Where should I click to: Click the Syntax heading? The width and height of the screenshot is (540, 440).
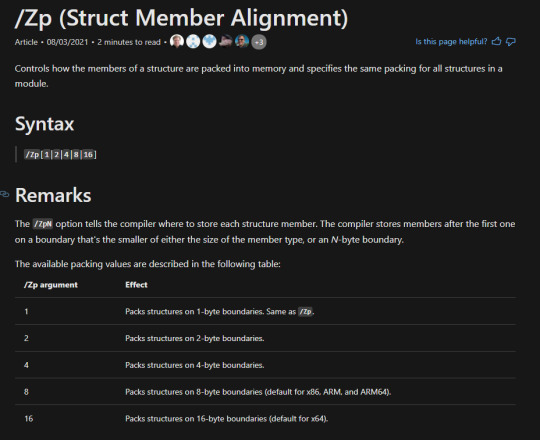44,124
